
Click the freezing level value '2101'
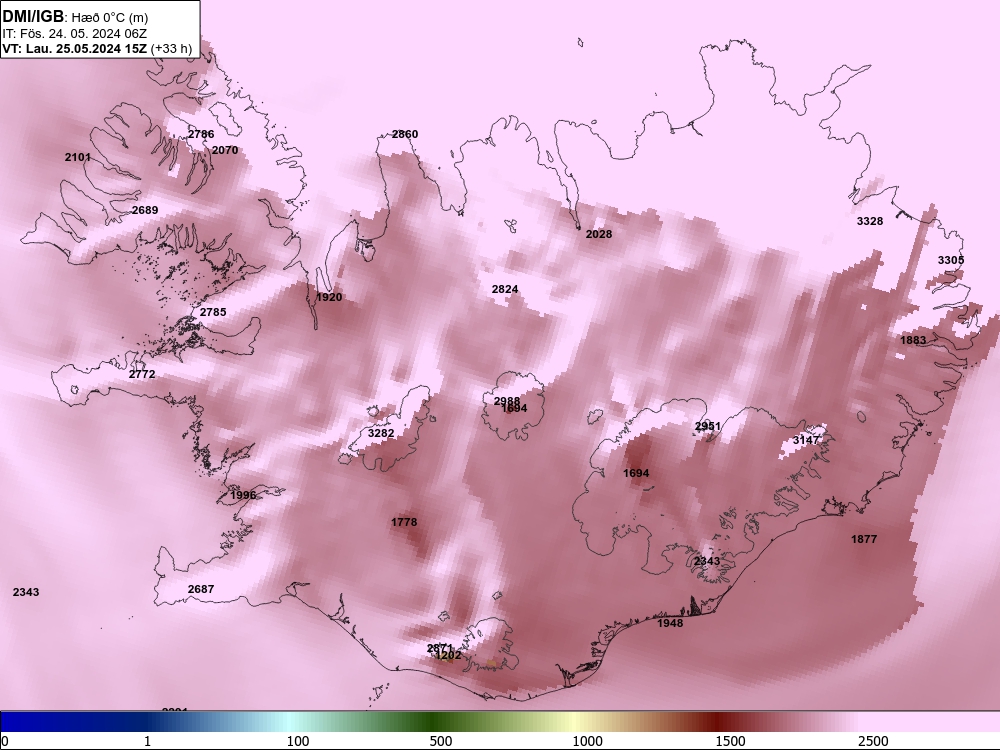[x=78, y=157]
